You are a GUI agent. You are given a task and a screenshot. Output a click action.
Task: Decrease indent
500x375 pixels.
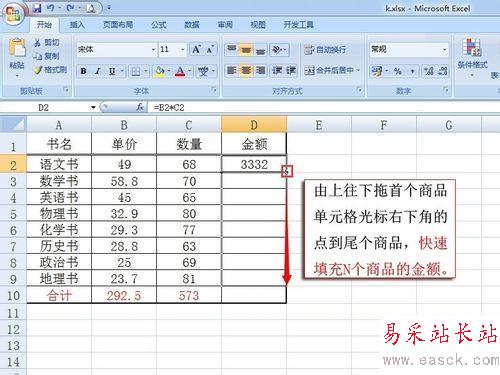tap(277, 70)
